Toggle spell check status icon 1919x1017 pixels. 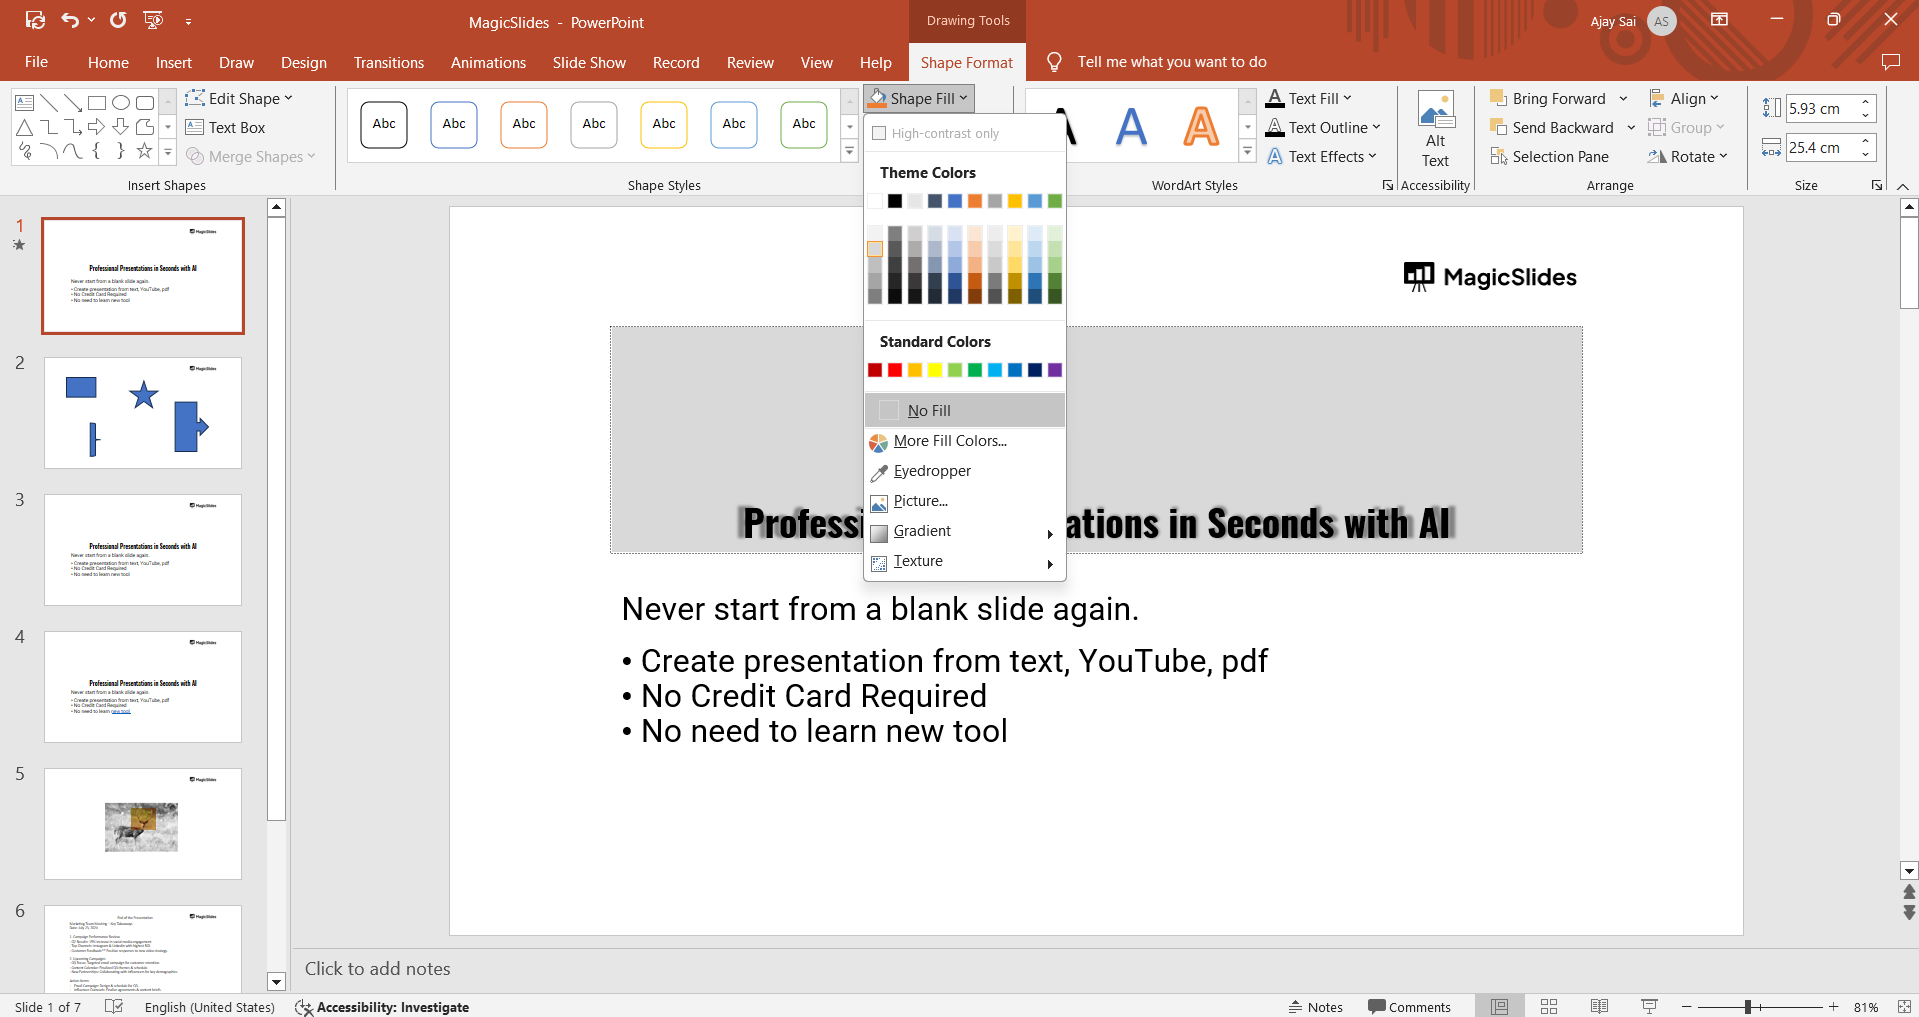[114, 1006]
